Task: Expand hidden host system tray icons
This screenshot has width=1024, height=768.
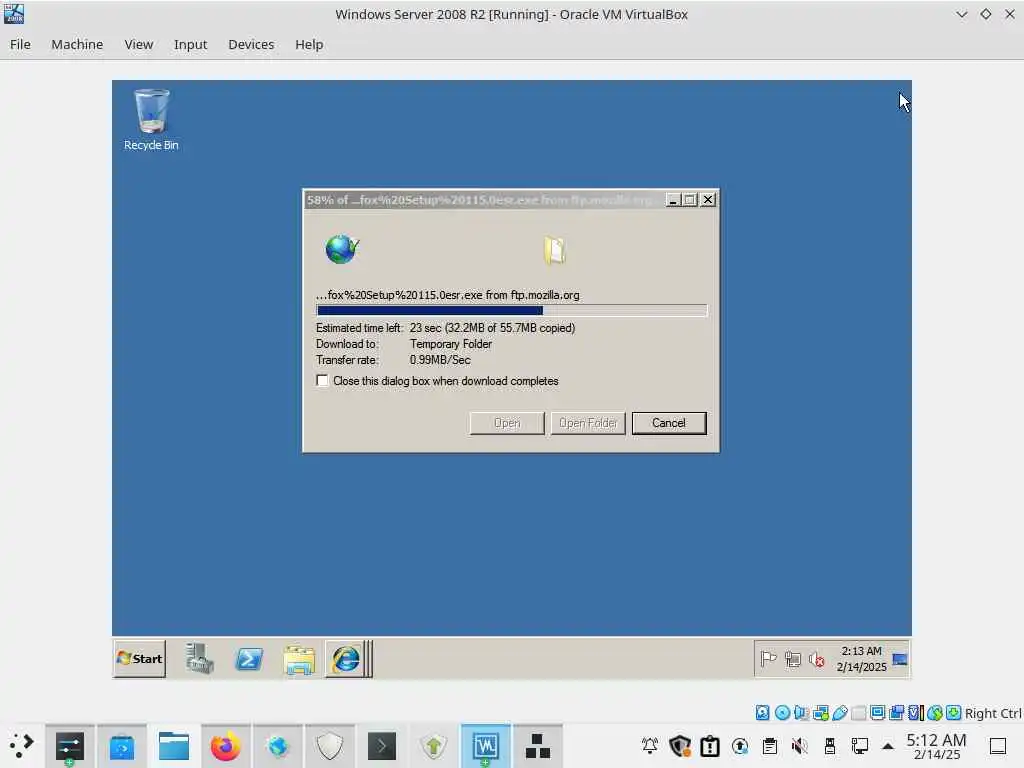Action: [888, 746]
